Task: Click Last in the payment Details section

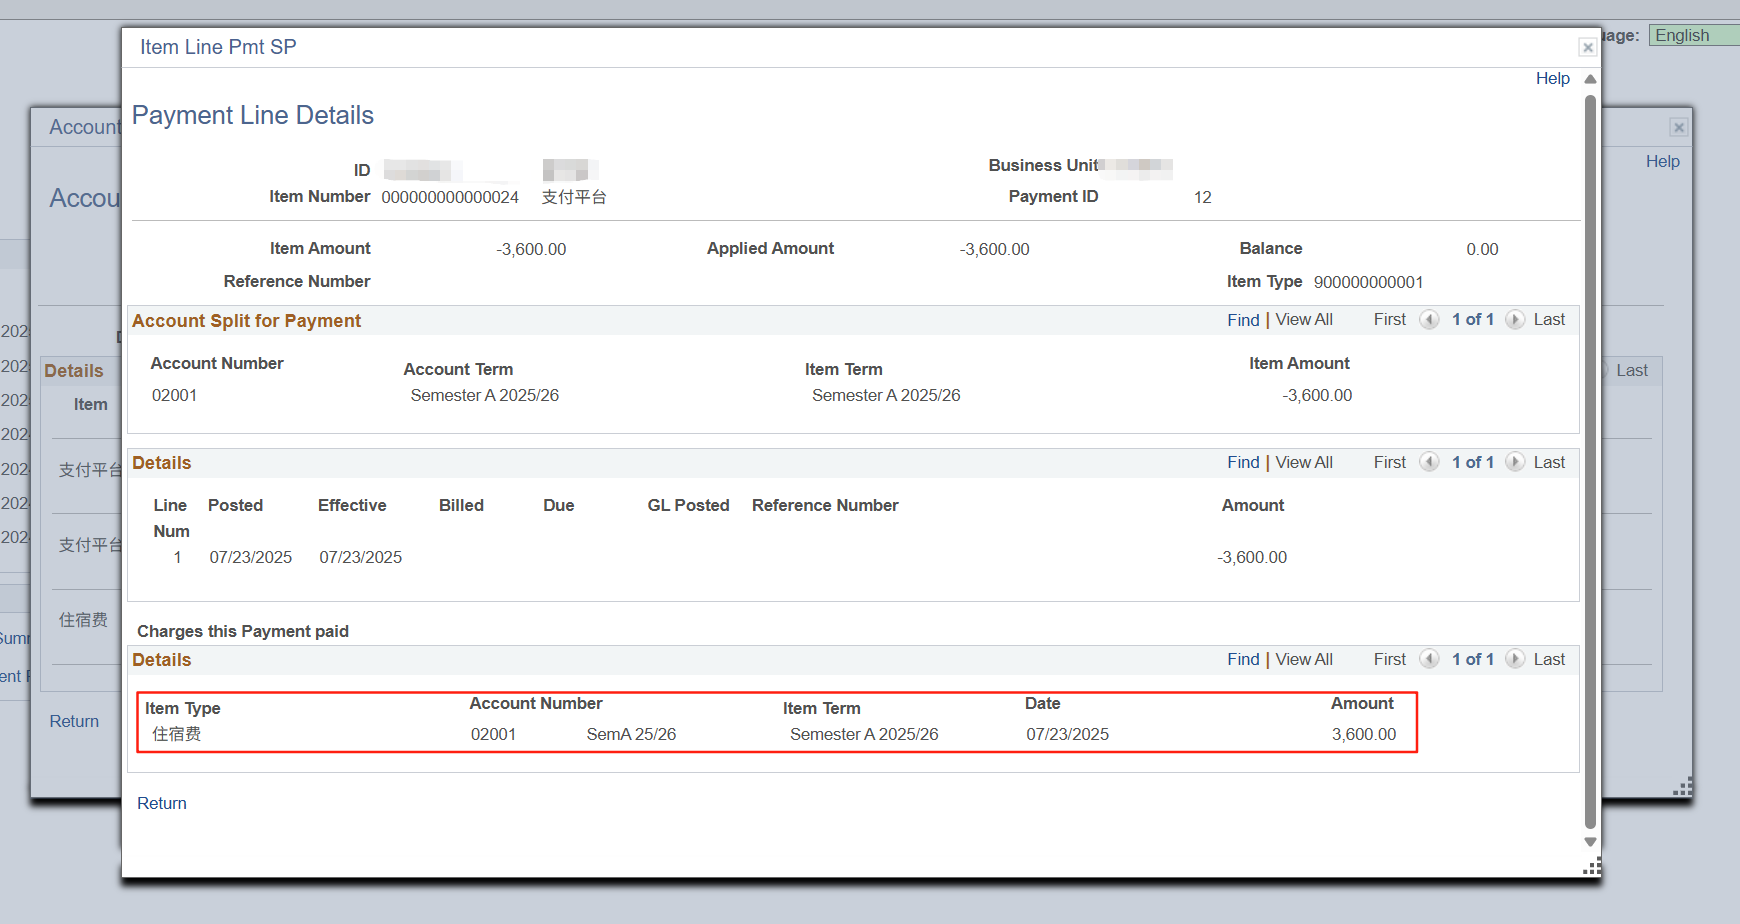Action: click(x=1549, y=462)
